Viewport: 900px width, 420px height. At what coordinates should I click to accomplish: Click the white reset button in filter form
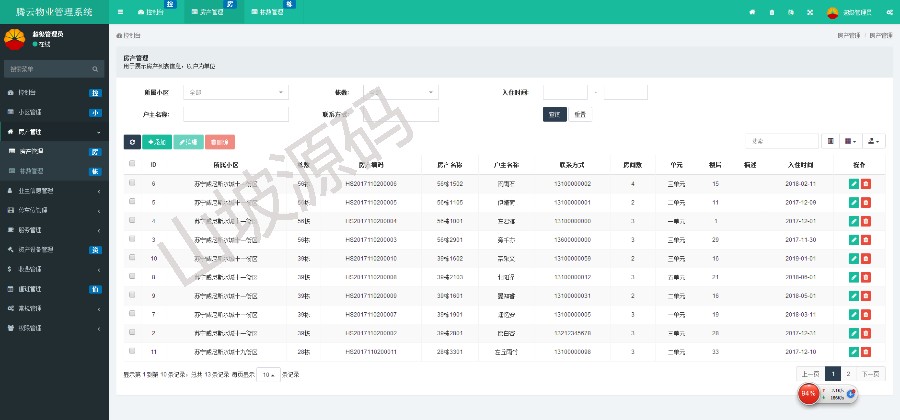[580, 115]
